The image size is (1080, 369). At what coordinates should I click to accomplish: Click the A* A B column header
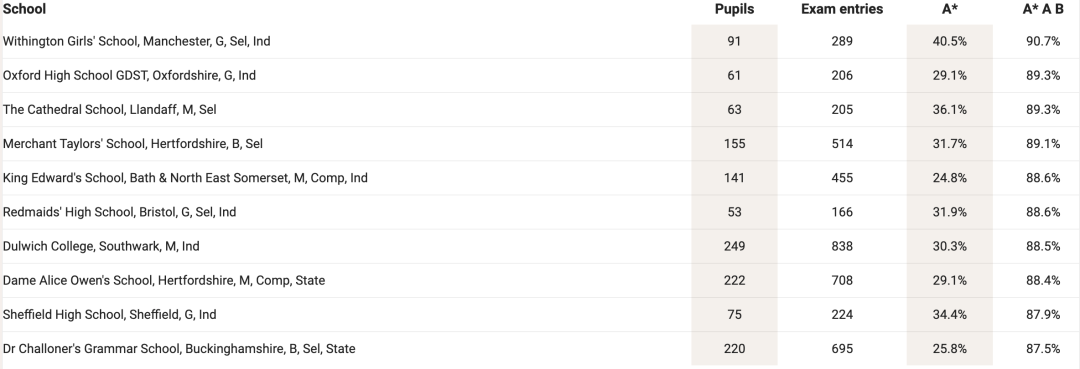1043,9
